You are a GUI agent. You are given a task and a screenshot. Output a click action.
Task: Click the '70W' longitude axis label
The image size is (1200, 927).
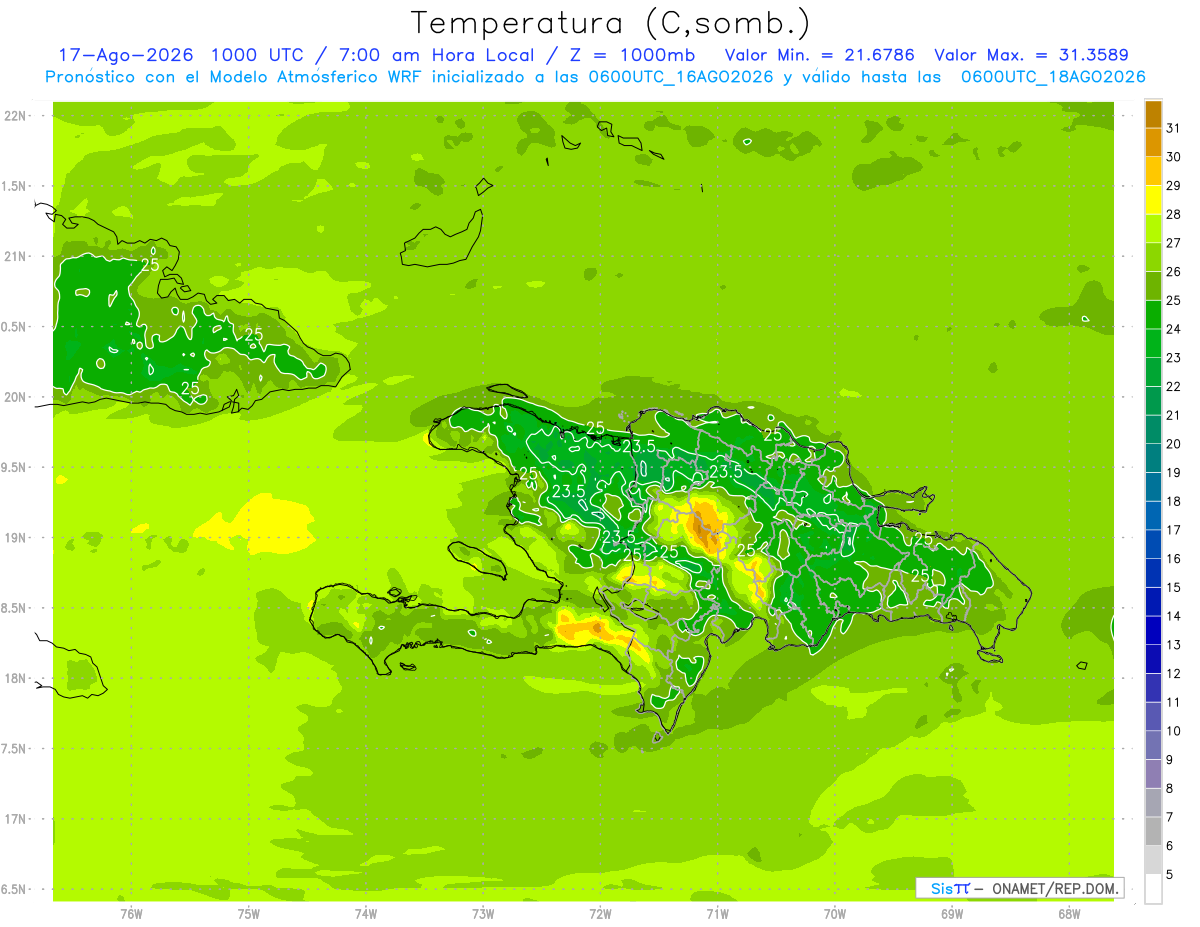pyautogui.click(x=835, y=914)
